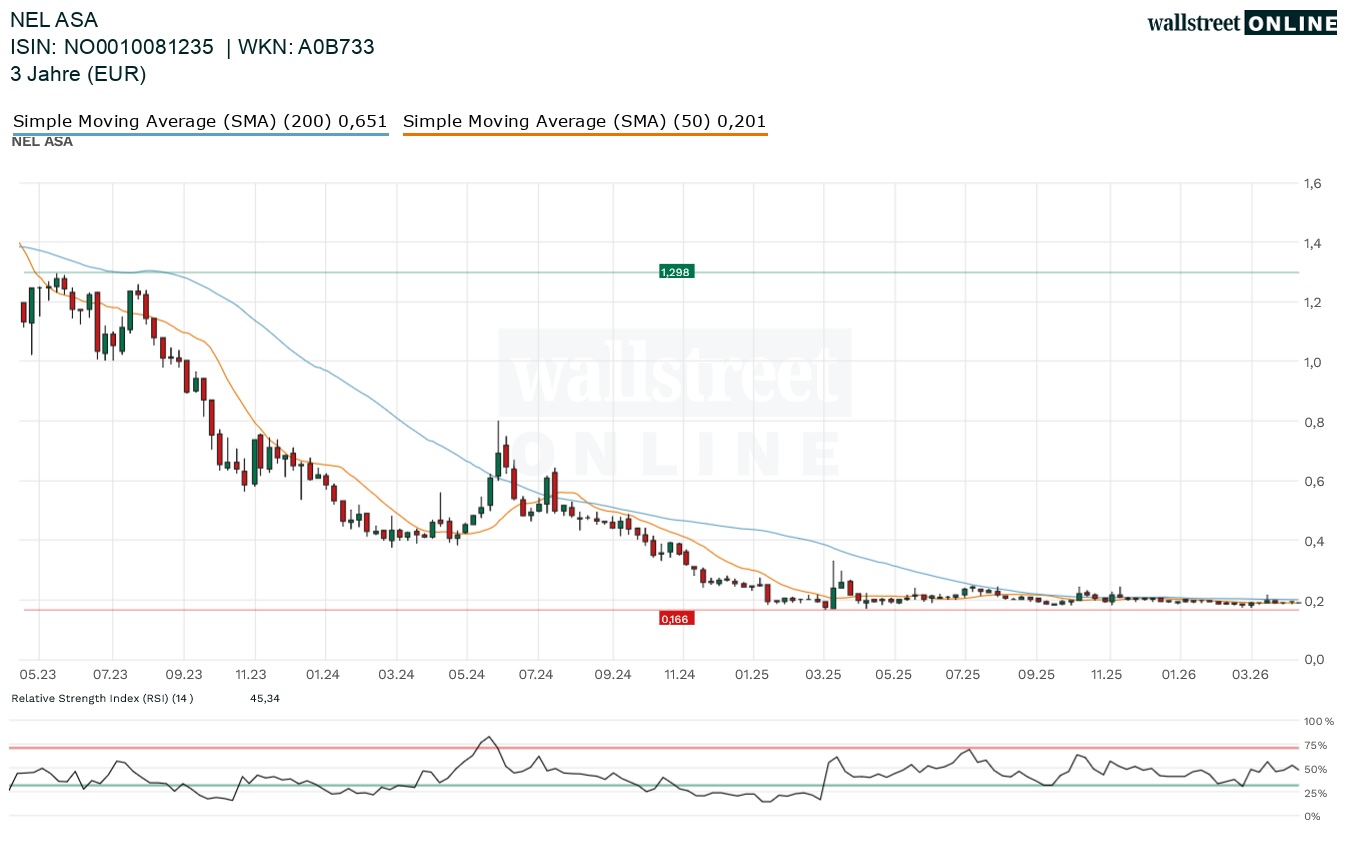The image size is (1349, 843).
Task: Toggle the SMA (50) legend entry
Action: [x=584, y=122]
